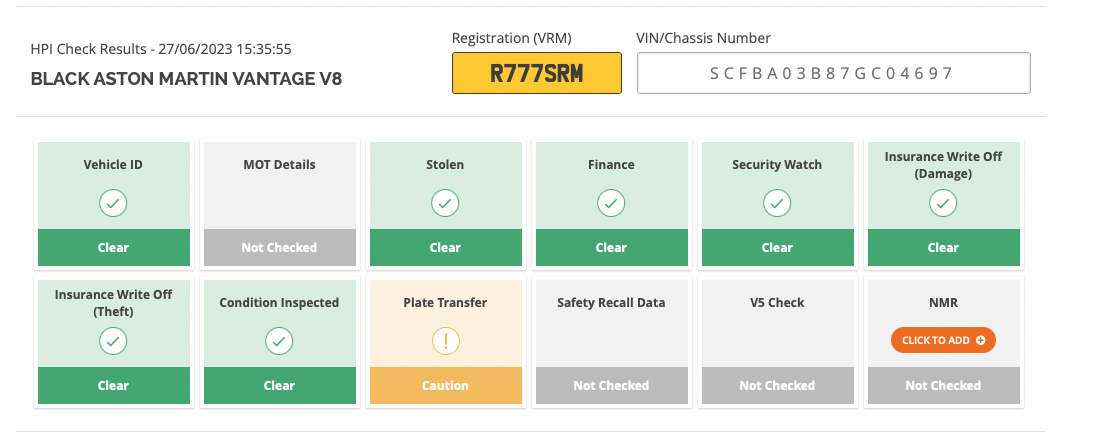Select the Finance tile title
Screen dimensions: 1093x446
(x=611, y=165)
